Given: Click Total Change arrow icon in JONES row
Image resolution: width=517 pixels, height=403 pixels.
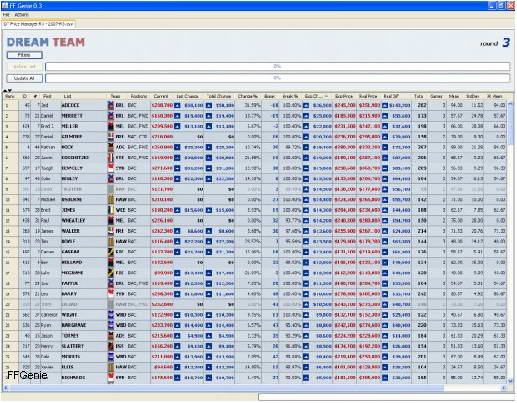Looking at the screenshot, I should click(209, 210).
